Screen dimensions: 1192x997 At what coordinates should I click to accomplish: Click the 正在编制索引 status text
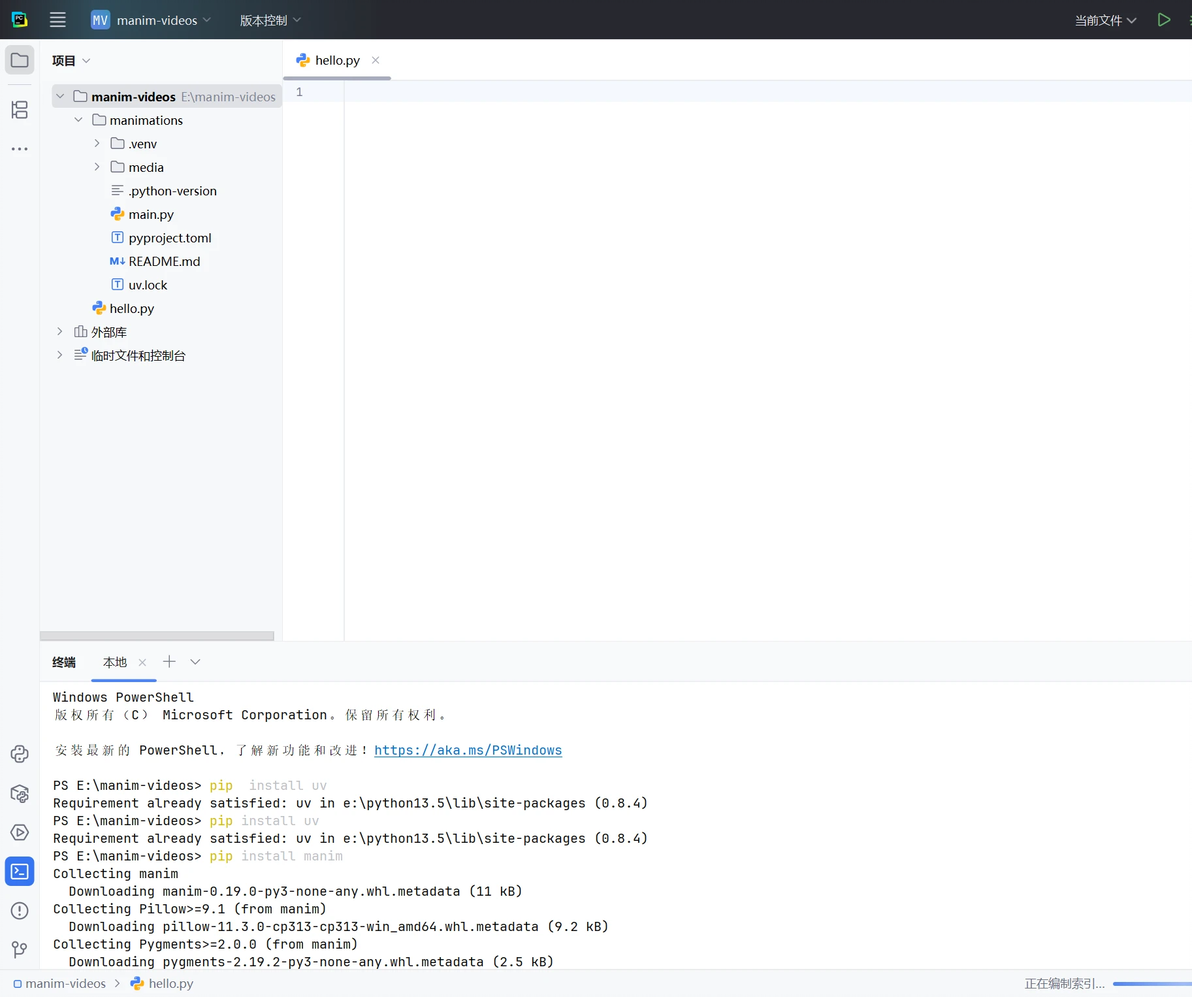click(1064, 983)
